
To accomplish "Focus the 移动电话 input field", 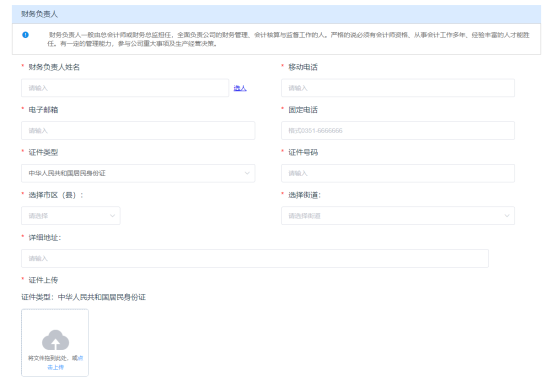I will click(398, 88).
